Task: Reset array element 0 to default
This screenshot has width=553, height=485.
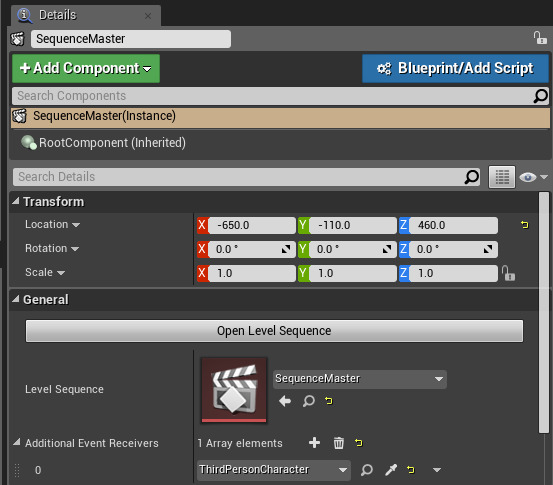Action: pos(411,470)
